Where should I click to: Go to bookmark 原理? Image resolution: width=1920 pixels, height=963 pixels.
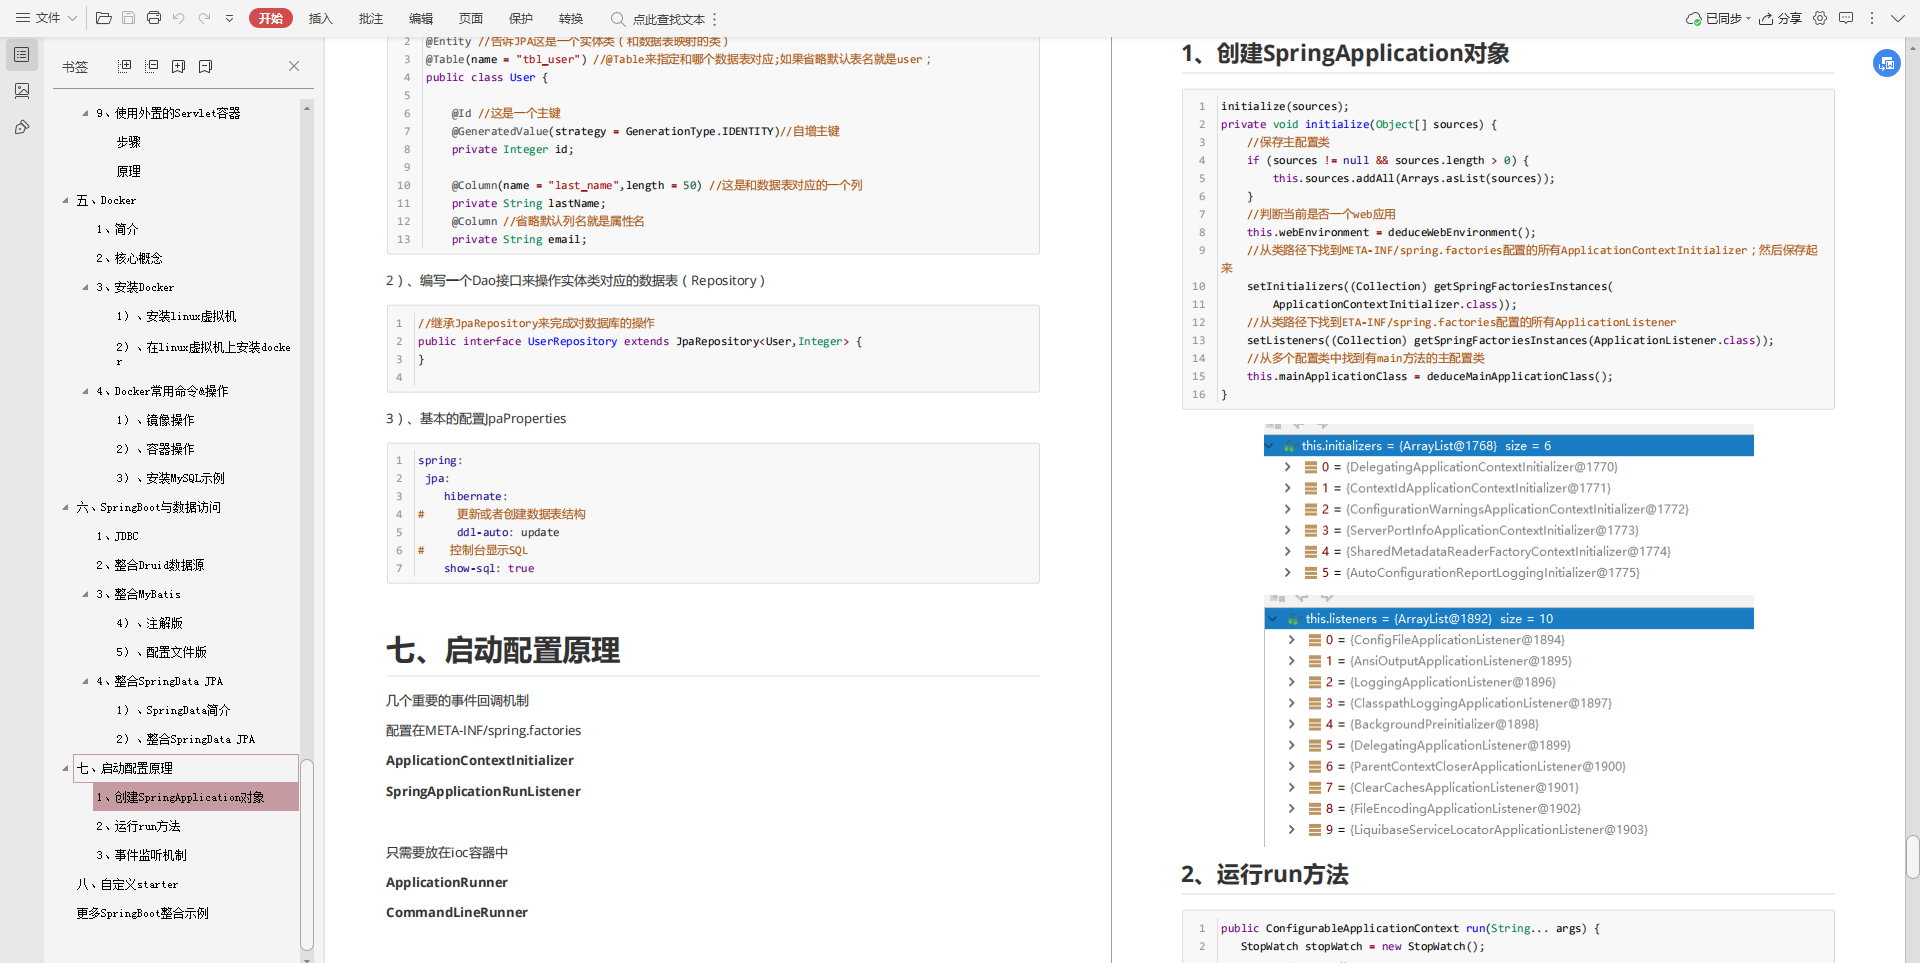129,171
